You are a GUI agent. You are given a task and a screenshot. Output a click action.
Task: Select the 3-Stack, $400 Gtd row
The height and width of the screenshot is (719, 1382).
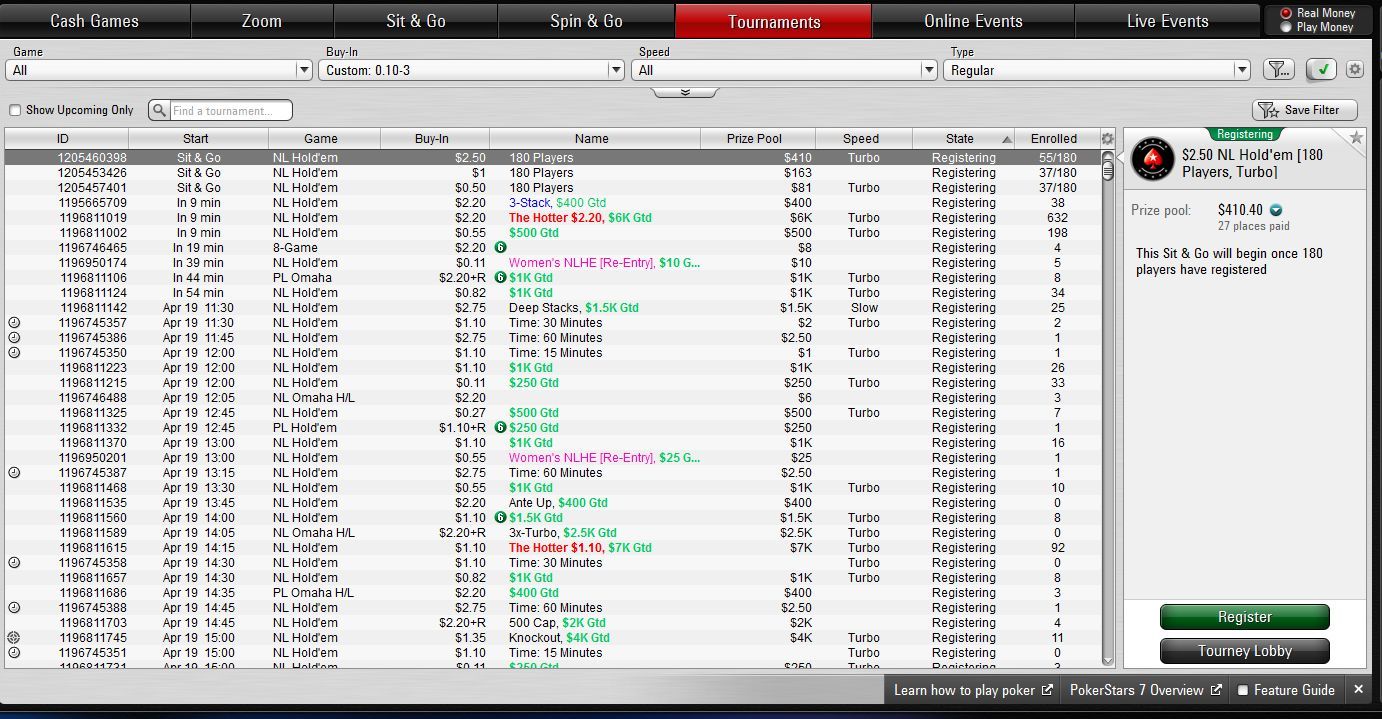[x=552, y=203]
